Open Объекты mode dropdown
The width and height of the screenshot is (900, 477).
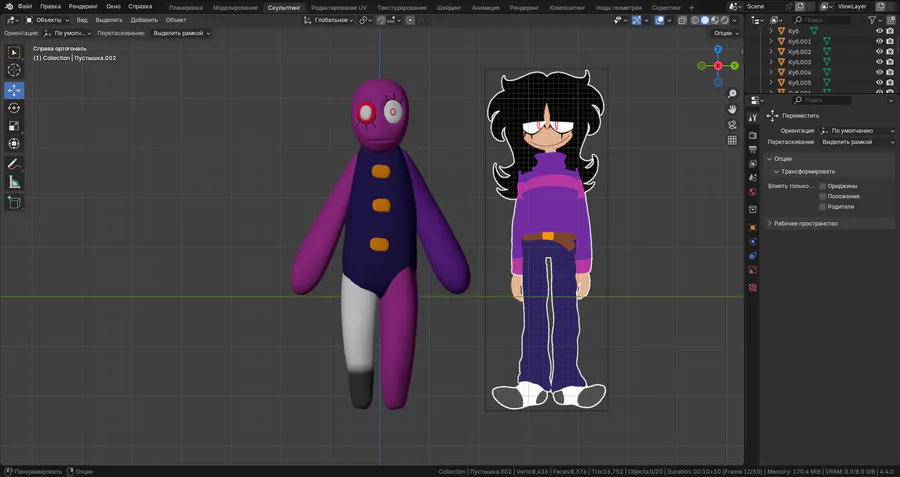[x=48, y=20]
